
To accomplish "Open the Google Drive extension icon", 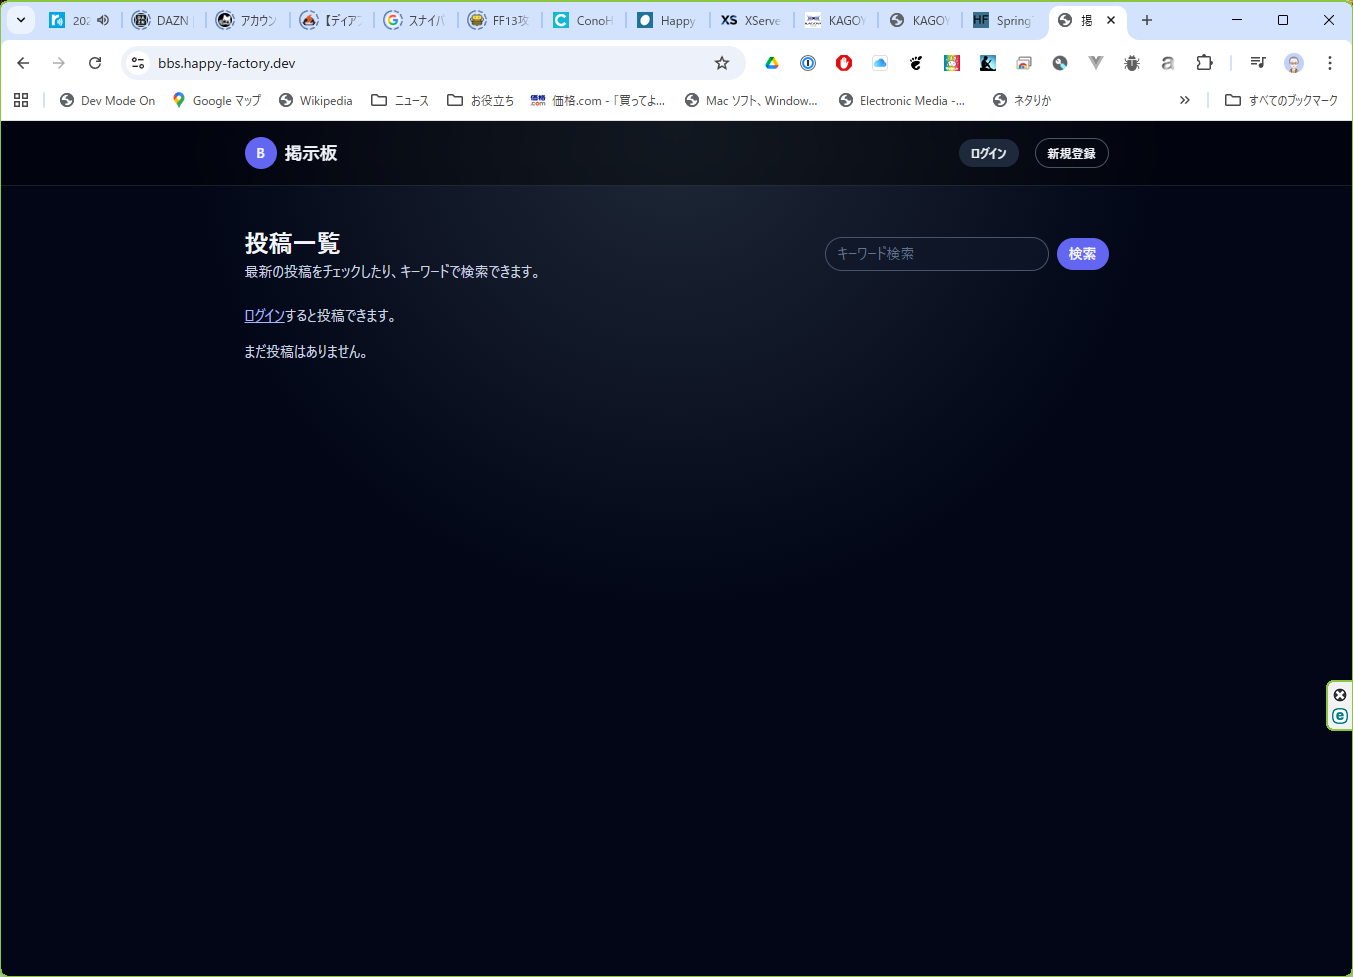I will click(772, 63).
